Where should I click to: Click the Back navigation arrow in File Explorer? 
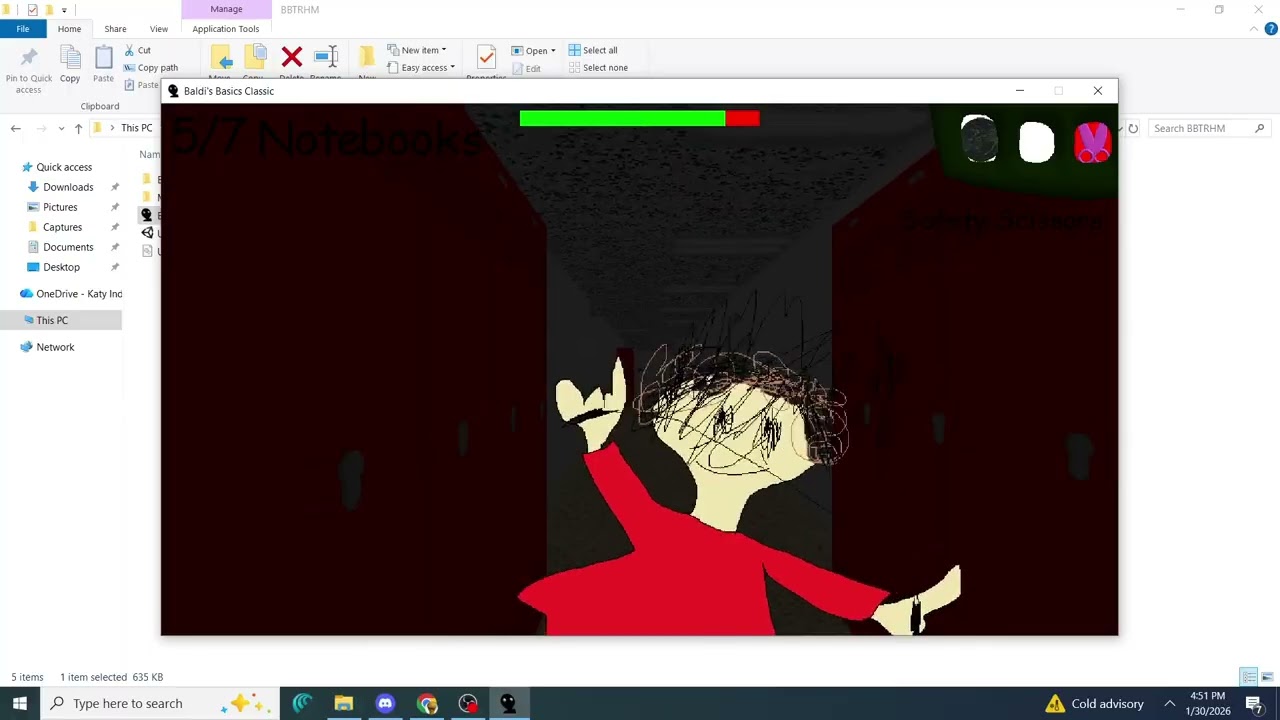point(15,128)
